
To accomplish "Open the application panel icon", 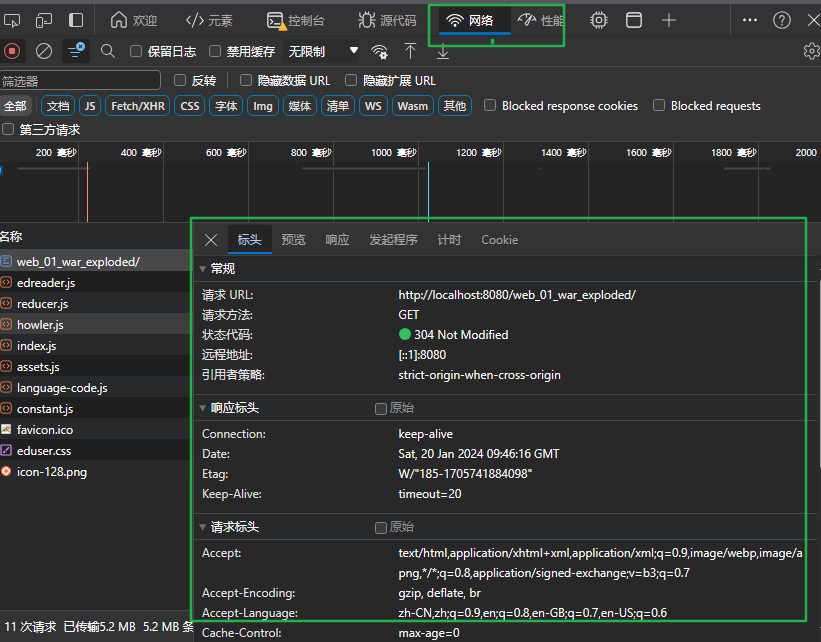I will pos(634,20).
